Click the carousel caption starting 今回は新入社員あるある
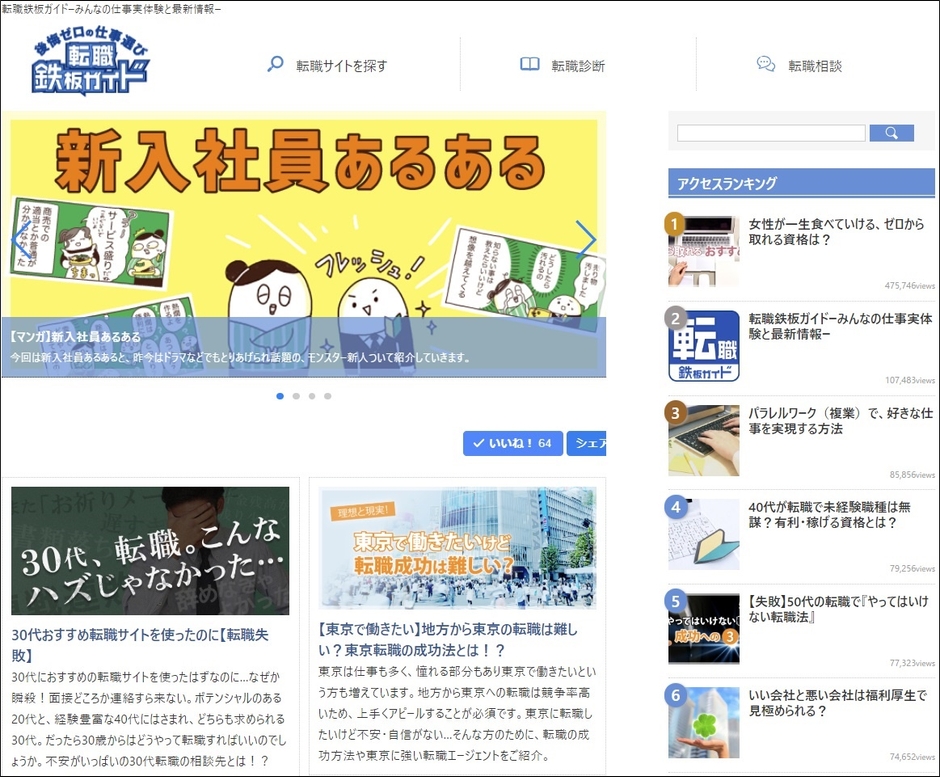The width and height of the screenshot is (940, 777). pyautogui.click(x=240, y=357)
